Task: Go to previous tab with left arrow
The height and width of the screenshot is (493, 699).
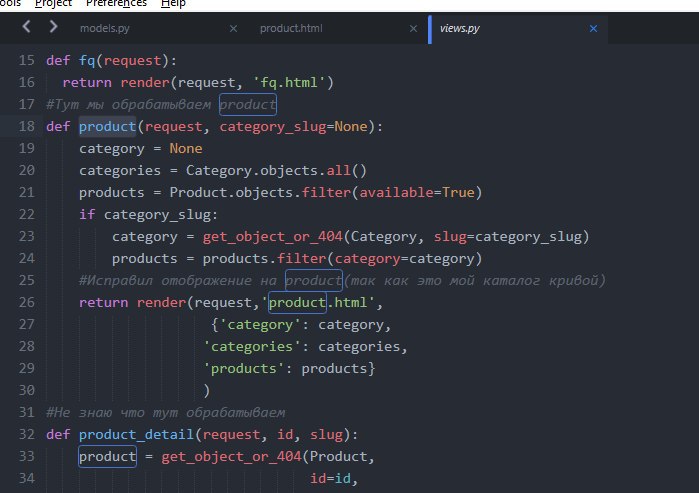Action: 26,27
